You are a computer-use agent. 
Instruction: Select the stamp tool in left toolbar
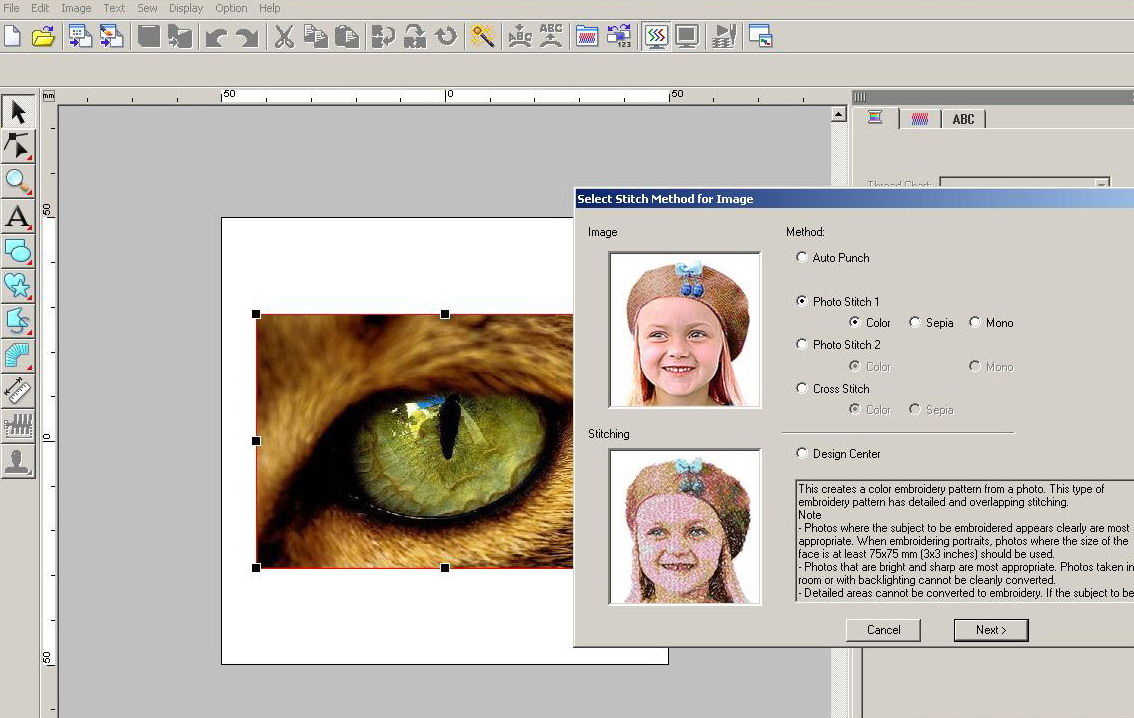[18, 460]
